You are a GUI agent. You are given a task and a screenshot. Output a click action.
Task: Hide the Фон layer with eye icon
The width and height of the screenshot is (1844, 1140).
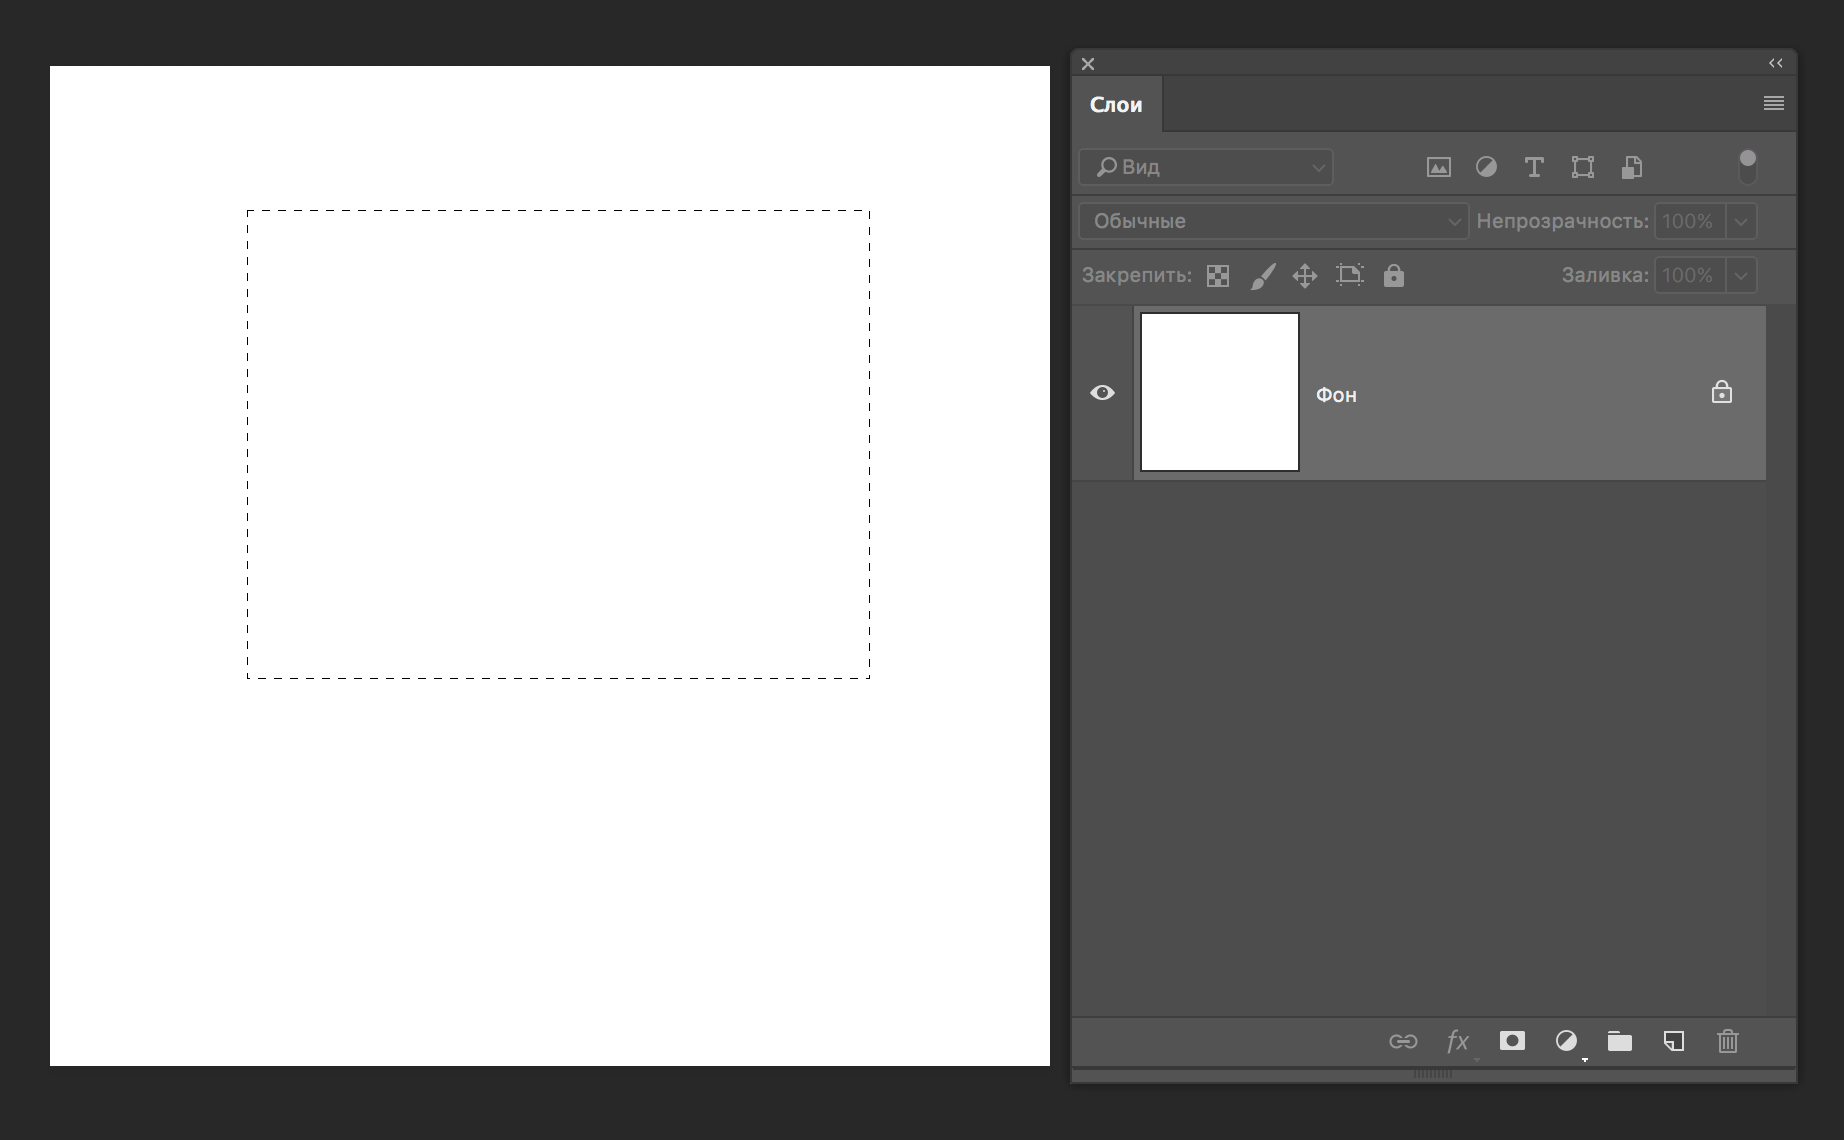point(1102,393)
